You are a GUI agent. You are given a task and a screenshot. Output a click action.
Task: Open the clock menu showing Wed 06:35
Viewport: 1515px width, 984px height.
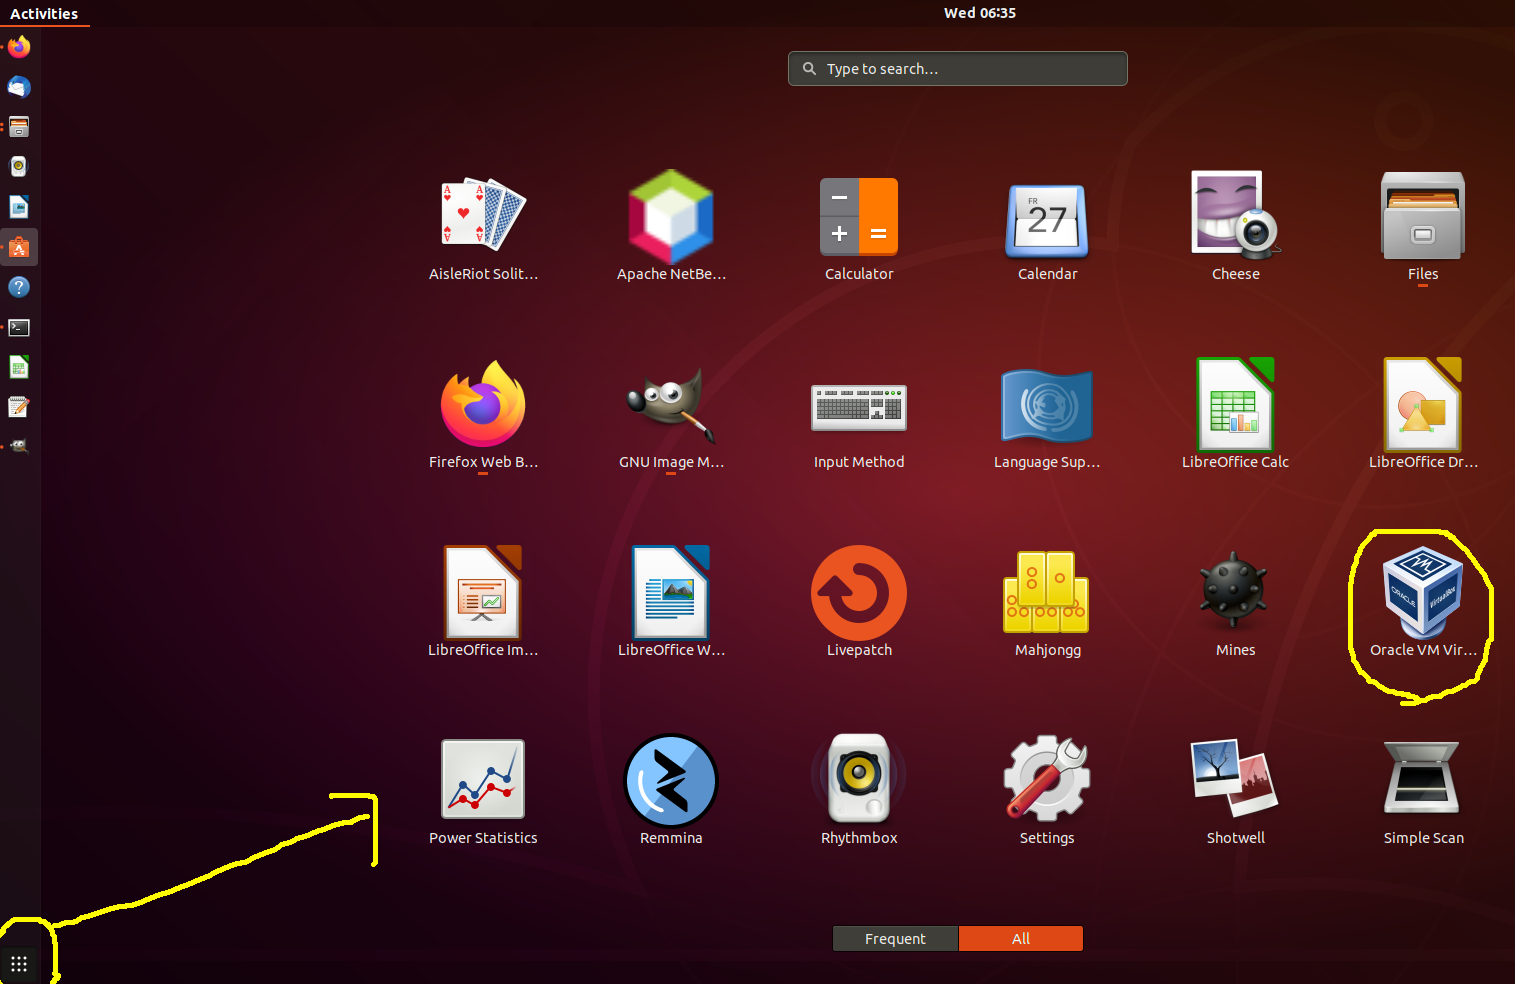tap(980, 13)
